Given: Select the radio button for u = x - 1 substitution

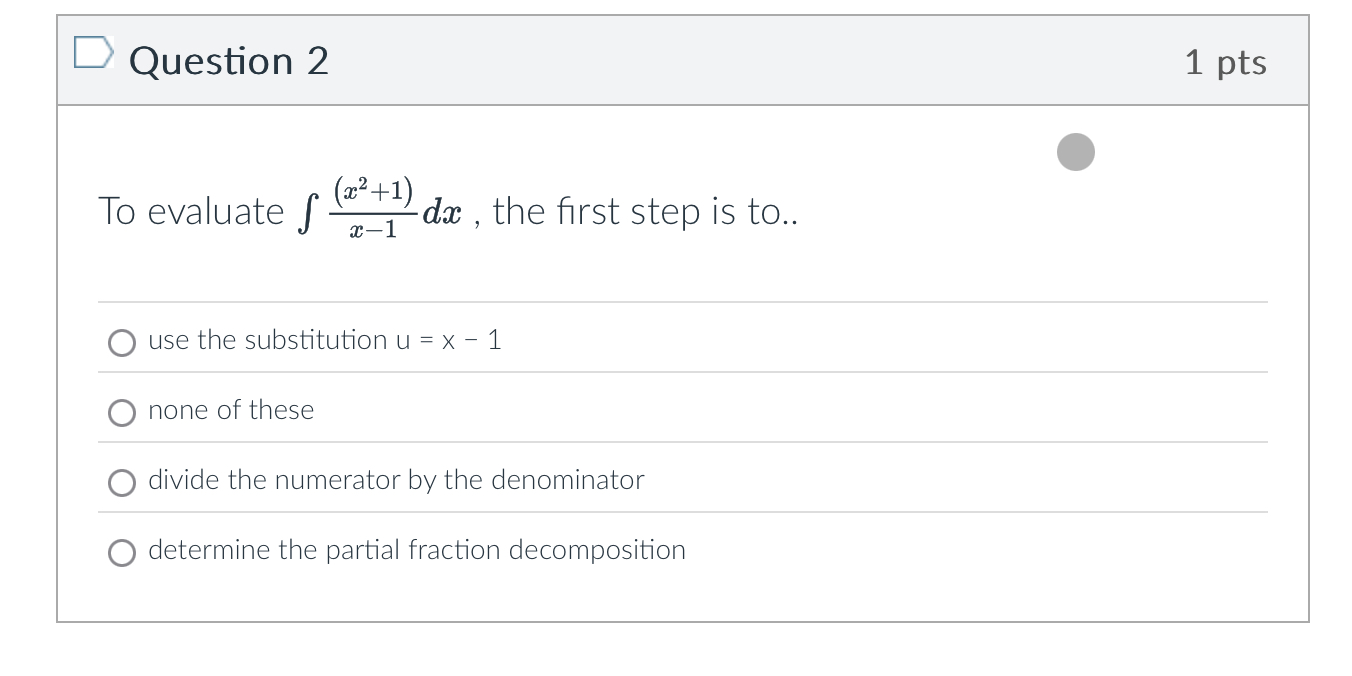Looking at the screenshot, I should [121, 343].
